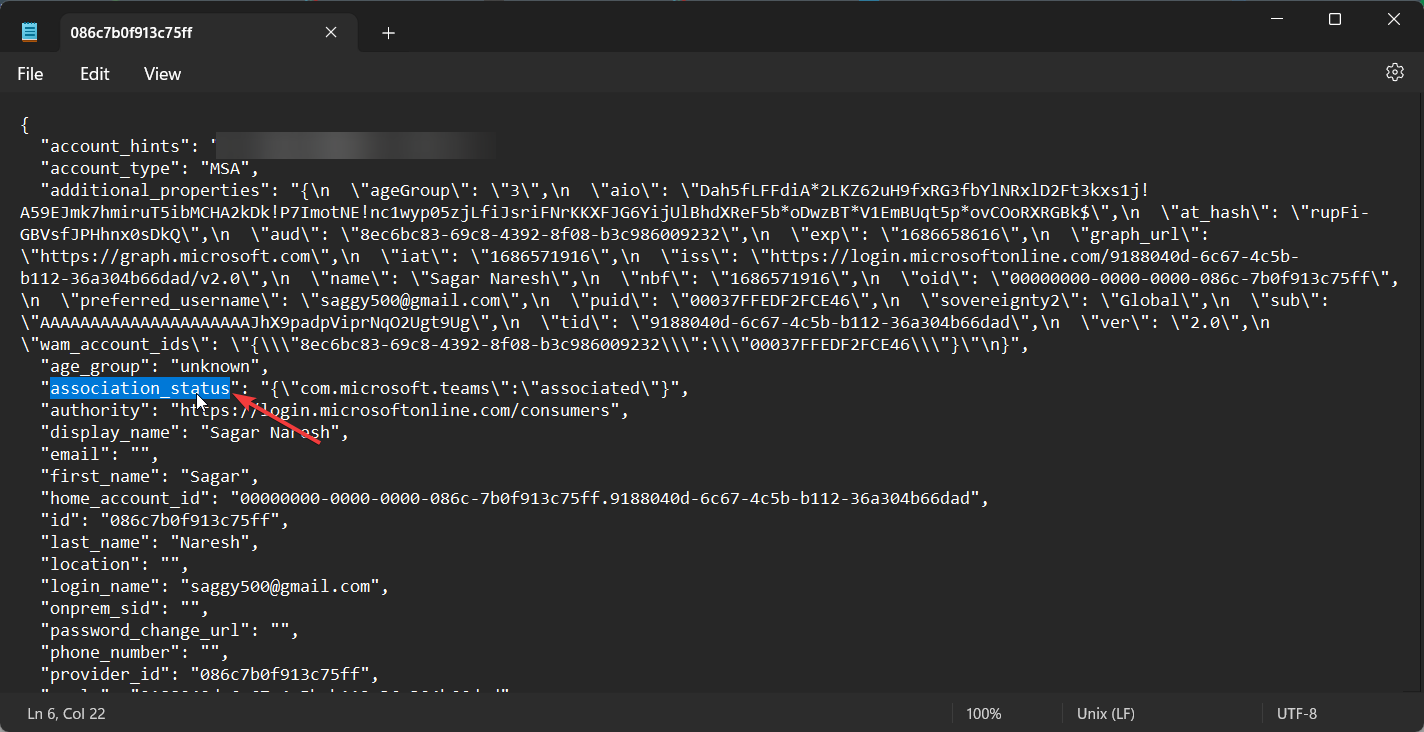Click the UTF-8 encoding indicator
The height and width of the screenshot is (732, 1424).
click(x=1297, y=714)
